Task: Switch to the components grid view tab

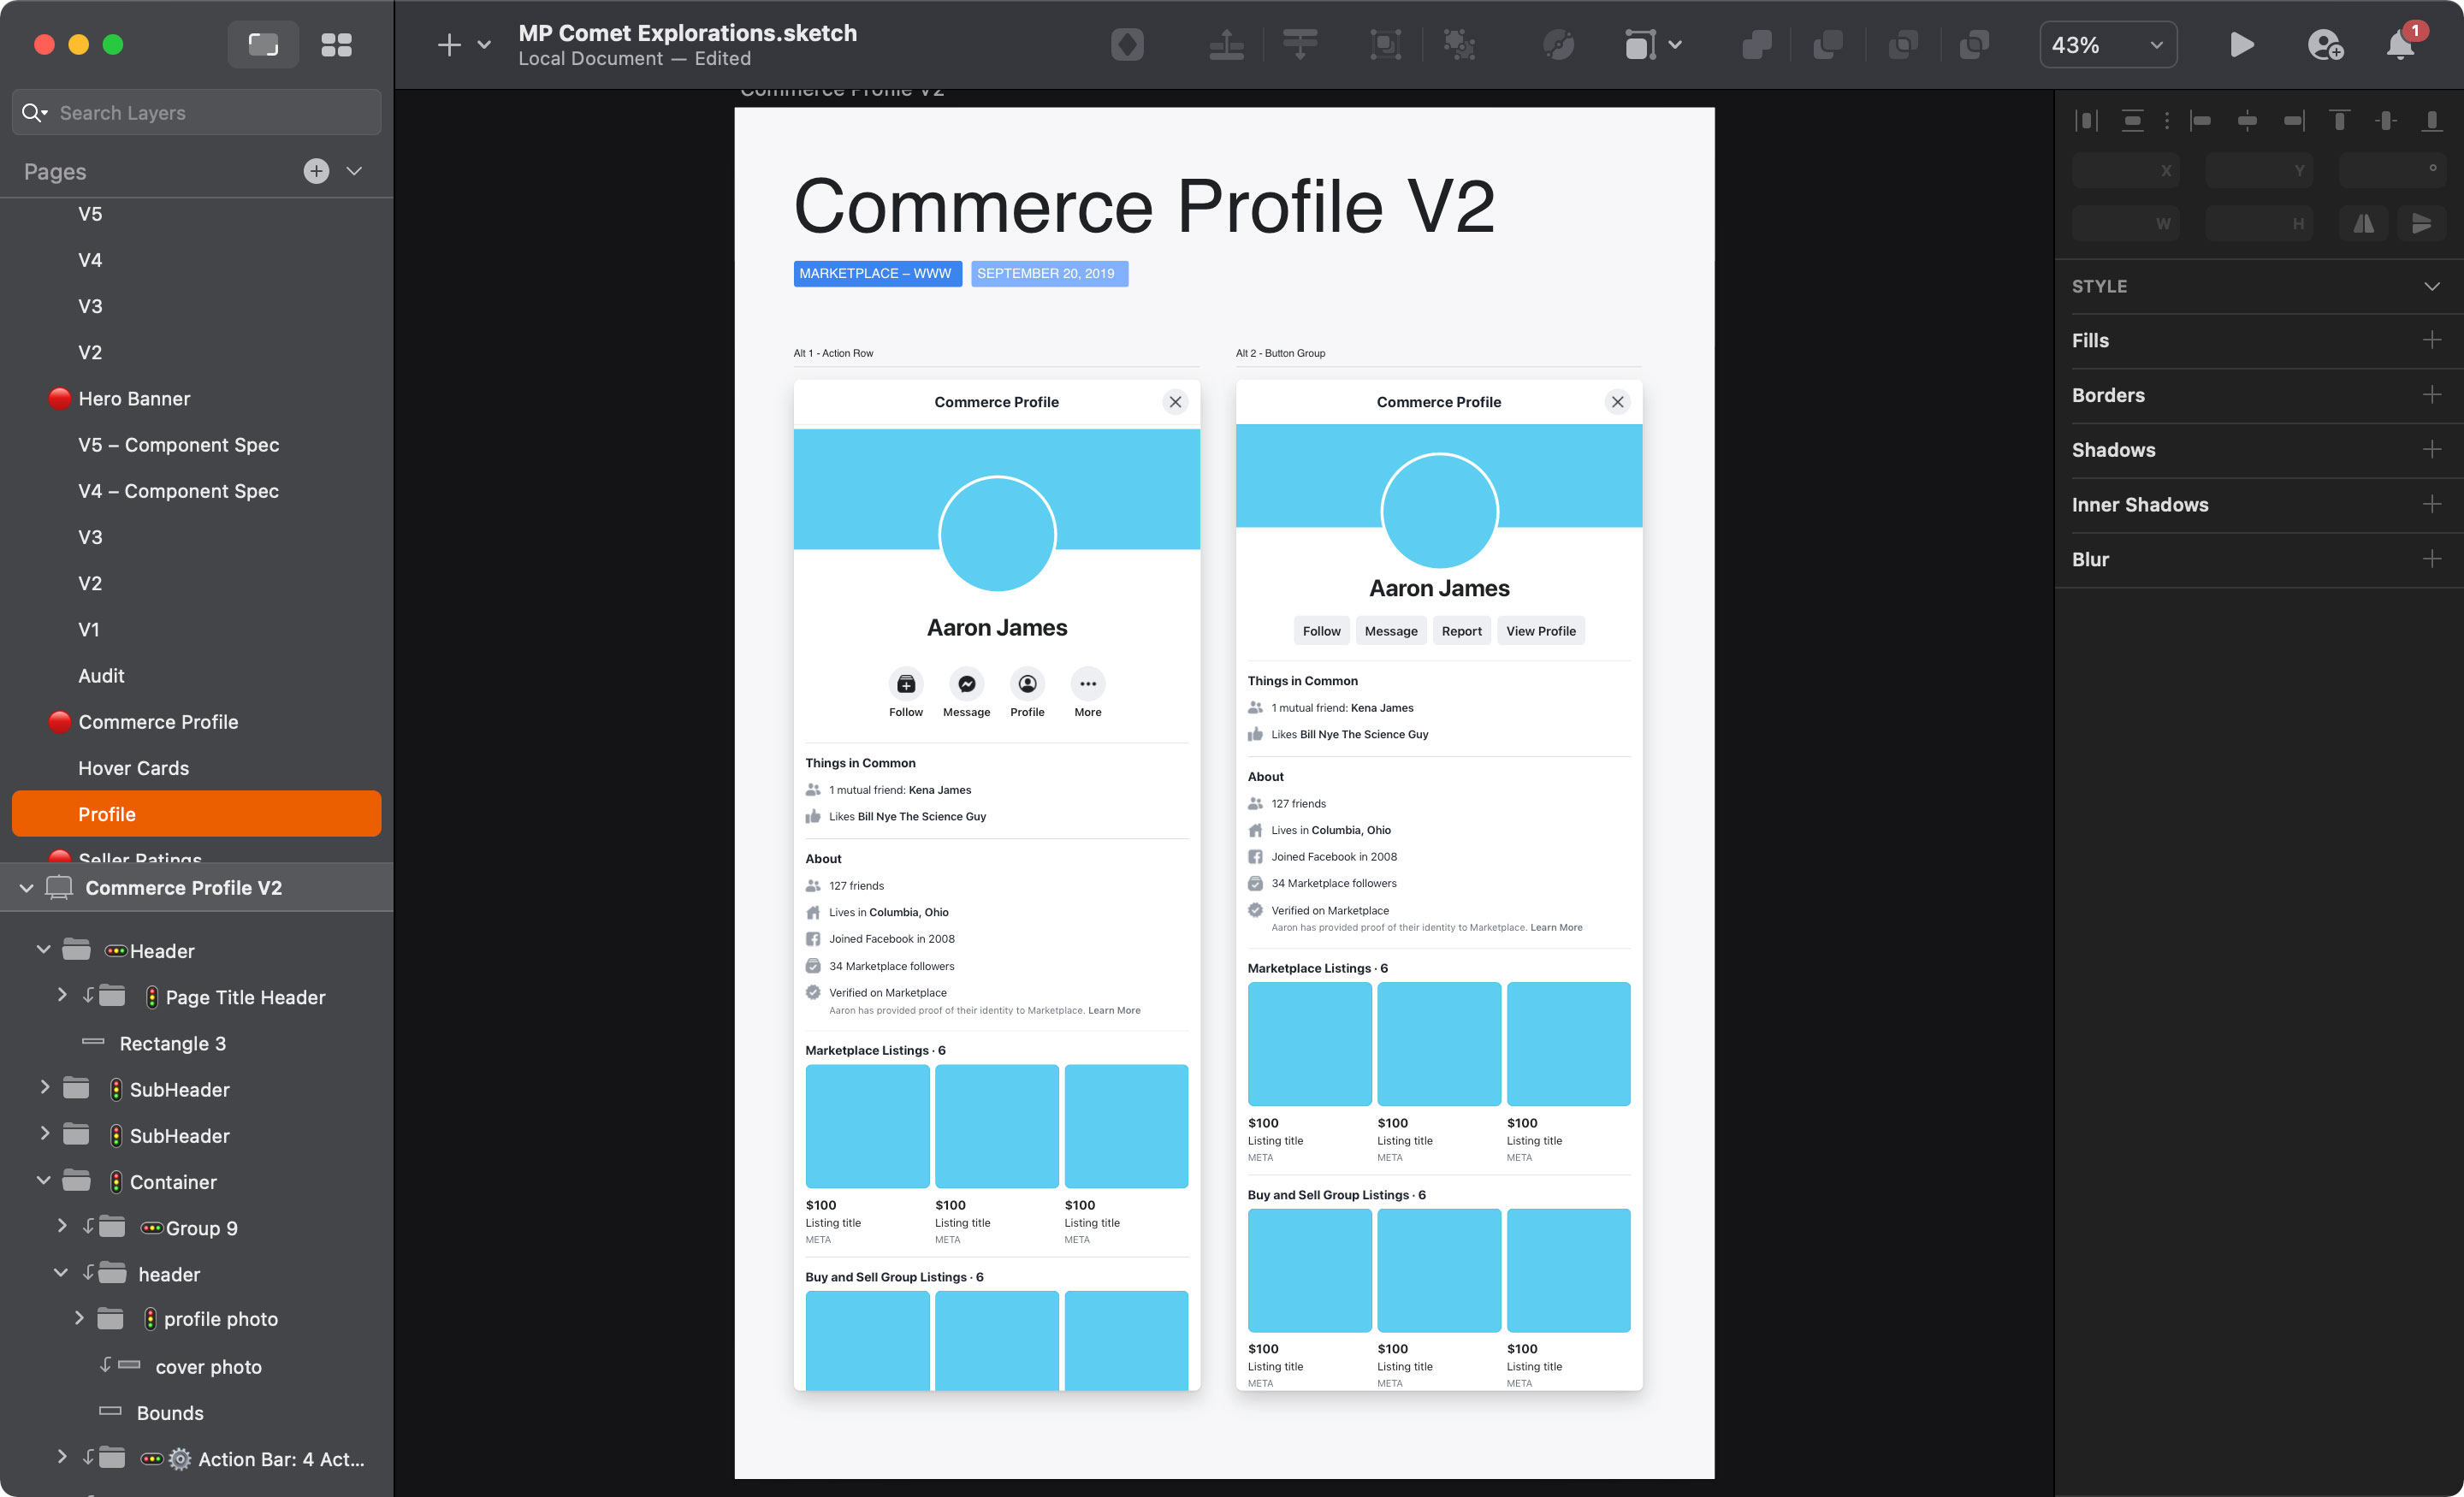Action: (336, 44)
